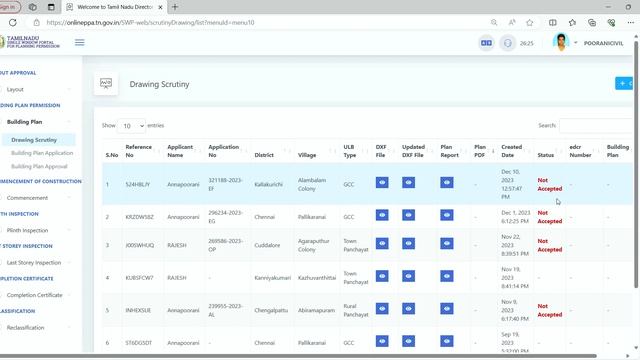The width and height of the screenshot is (640, 360).
Task: View DXF File for Kallakurichi row
Action: click(x=382, y=182)
